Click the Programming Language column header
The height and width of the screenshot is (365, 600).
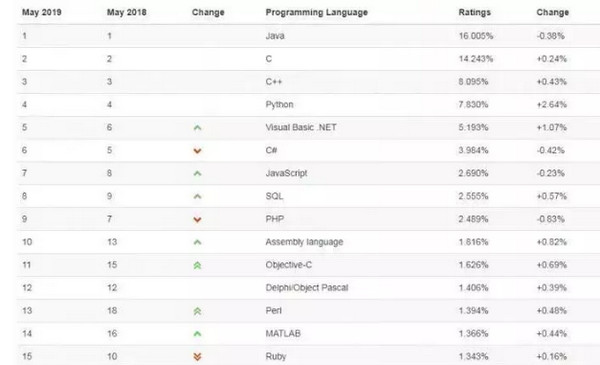(316, 12)
